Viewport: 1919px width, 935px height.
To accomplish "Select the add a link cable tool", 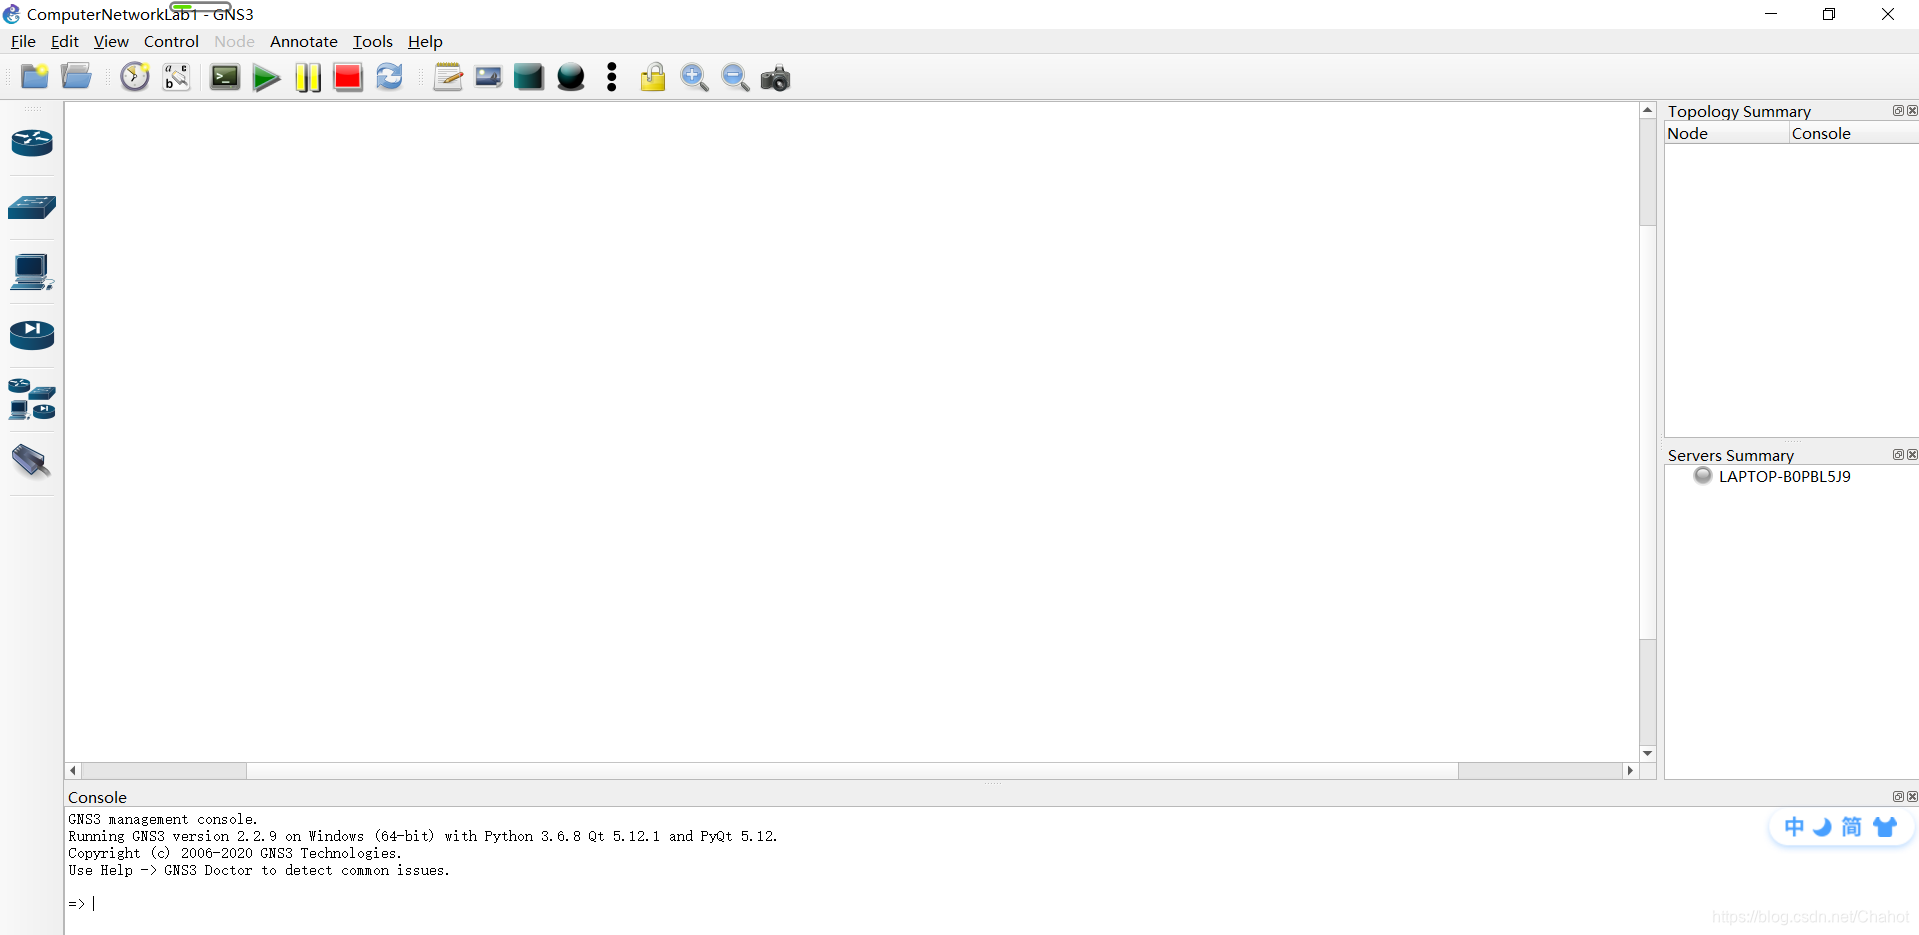I will coord(31,462).
